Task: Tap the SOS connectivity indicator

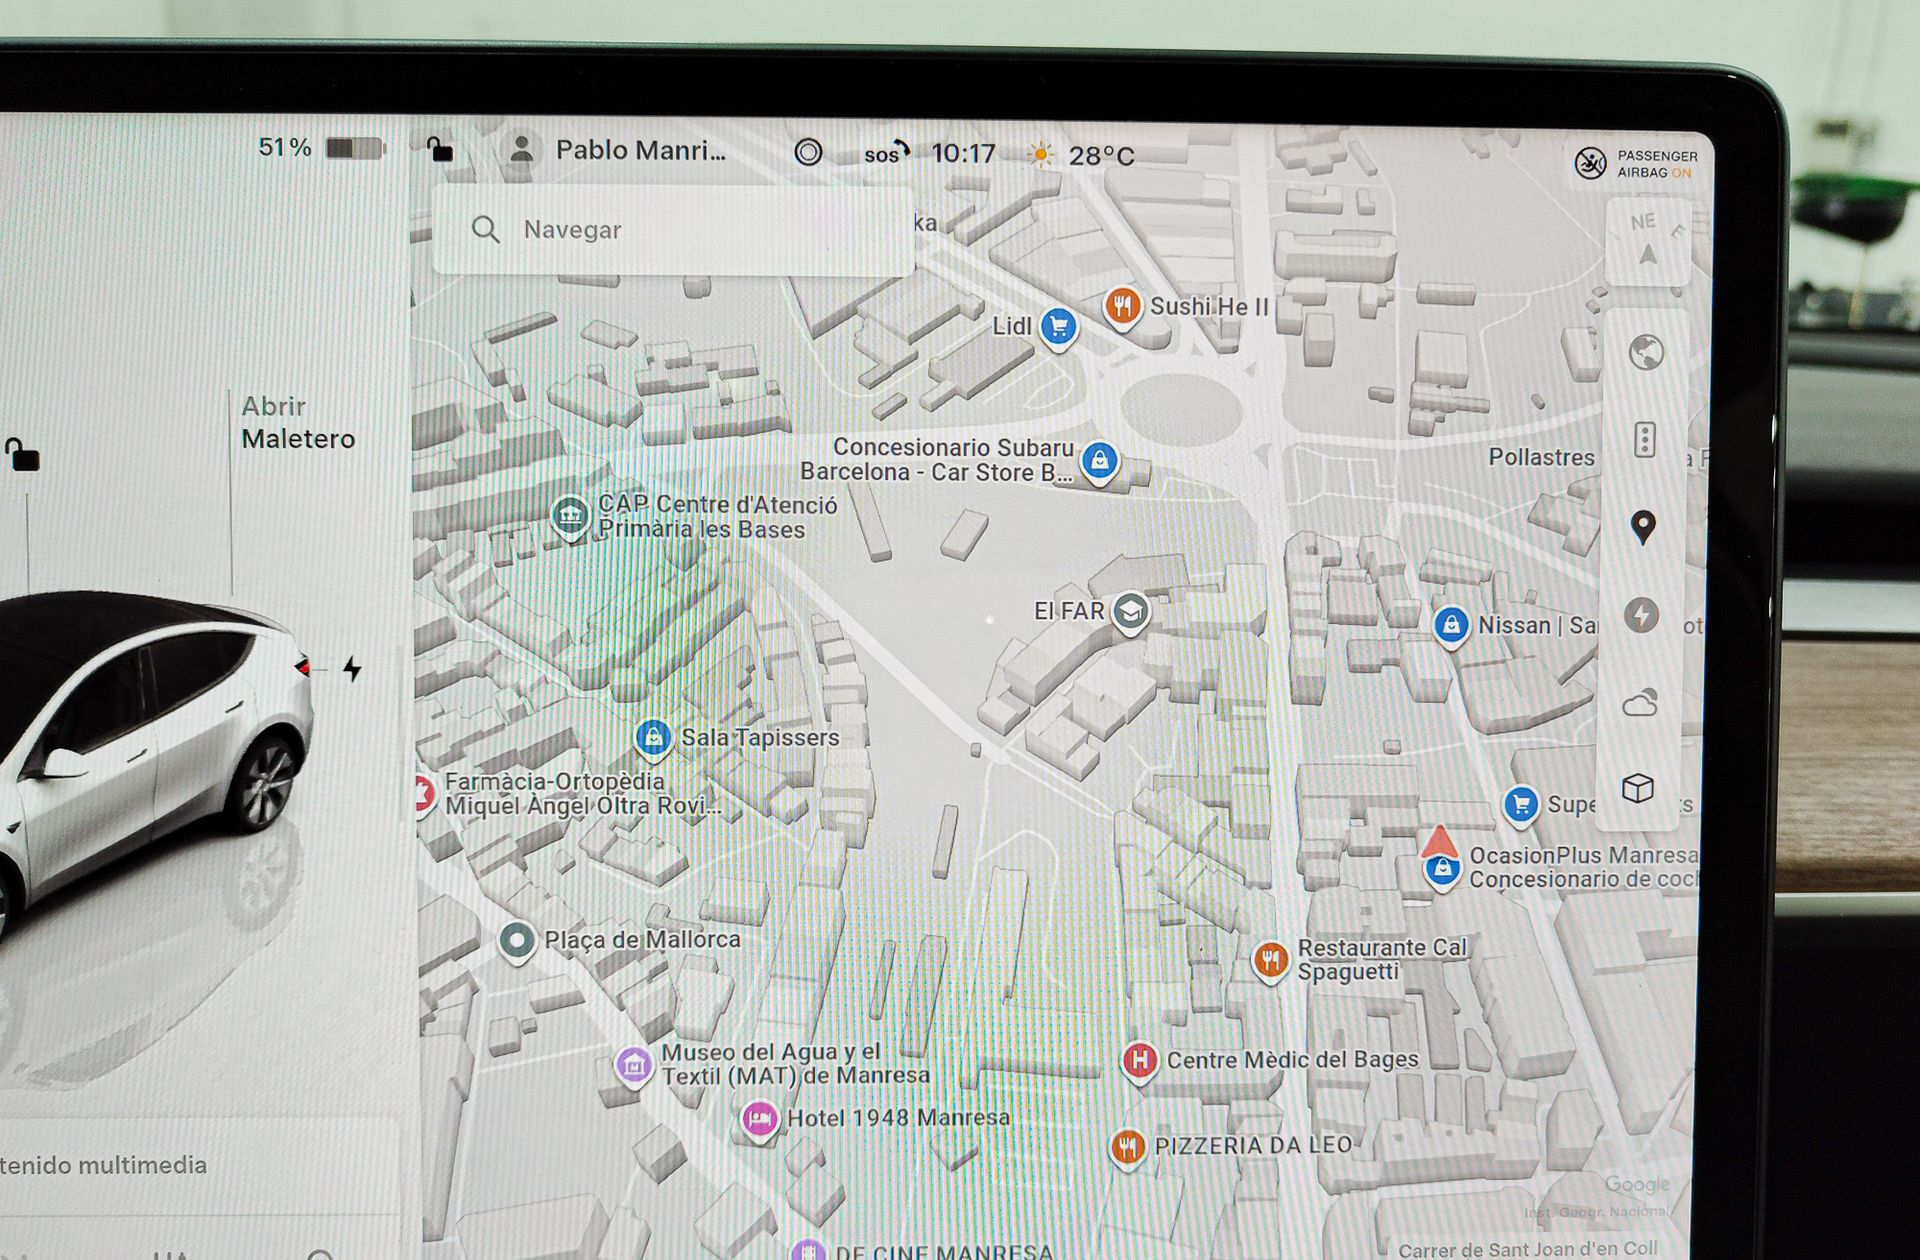Action: [x=887, y=153]
